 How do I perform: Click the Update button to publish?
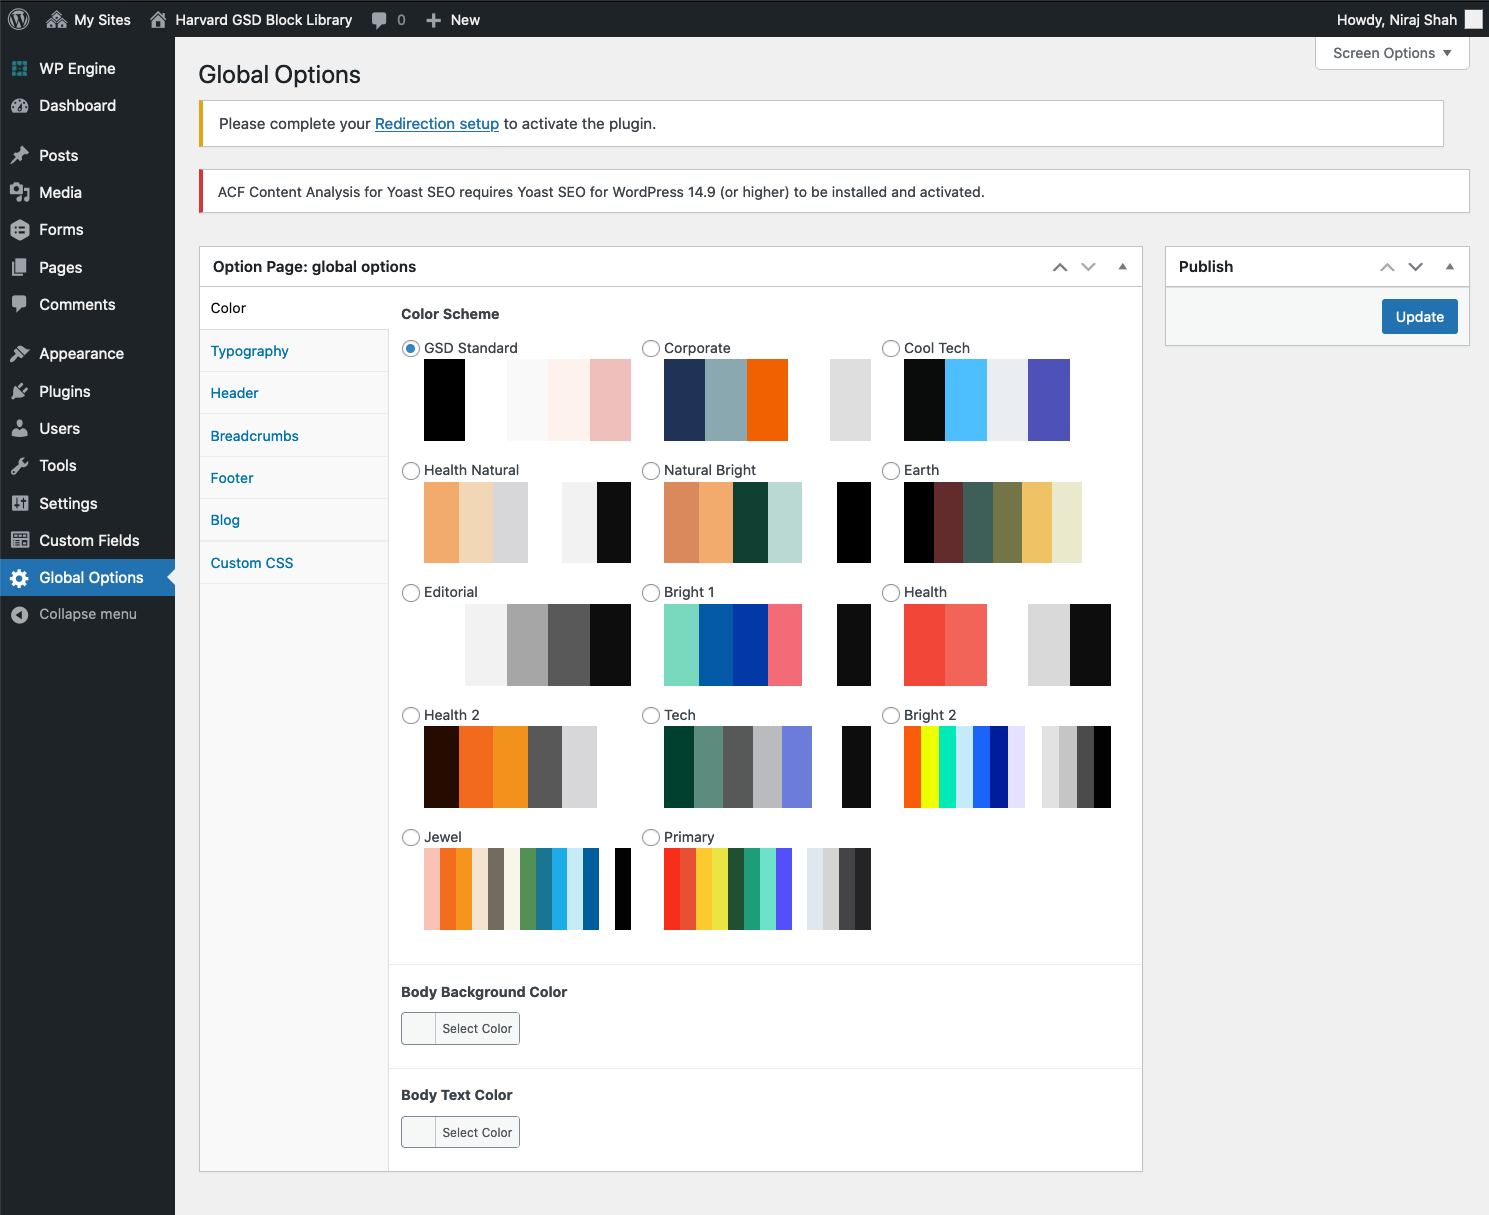(1419, 316)
